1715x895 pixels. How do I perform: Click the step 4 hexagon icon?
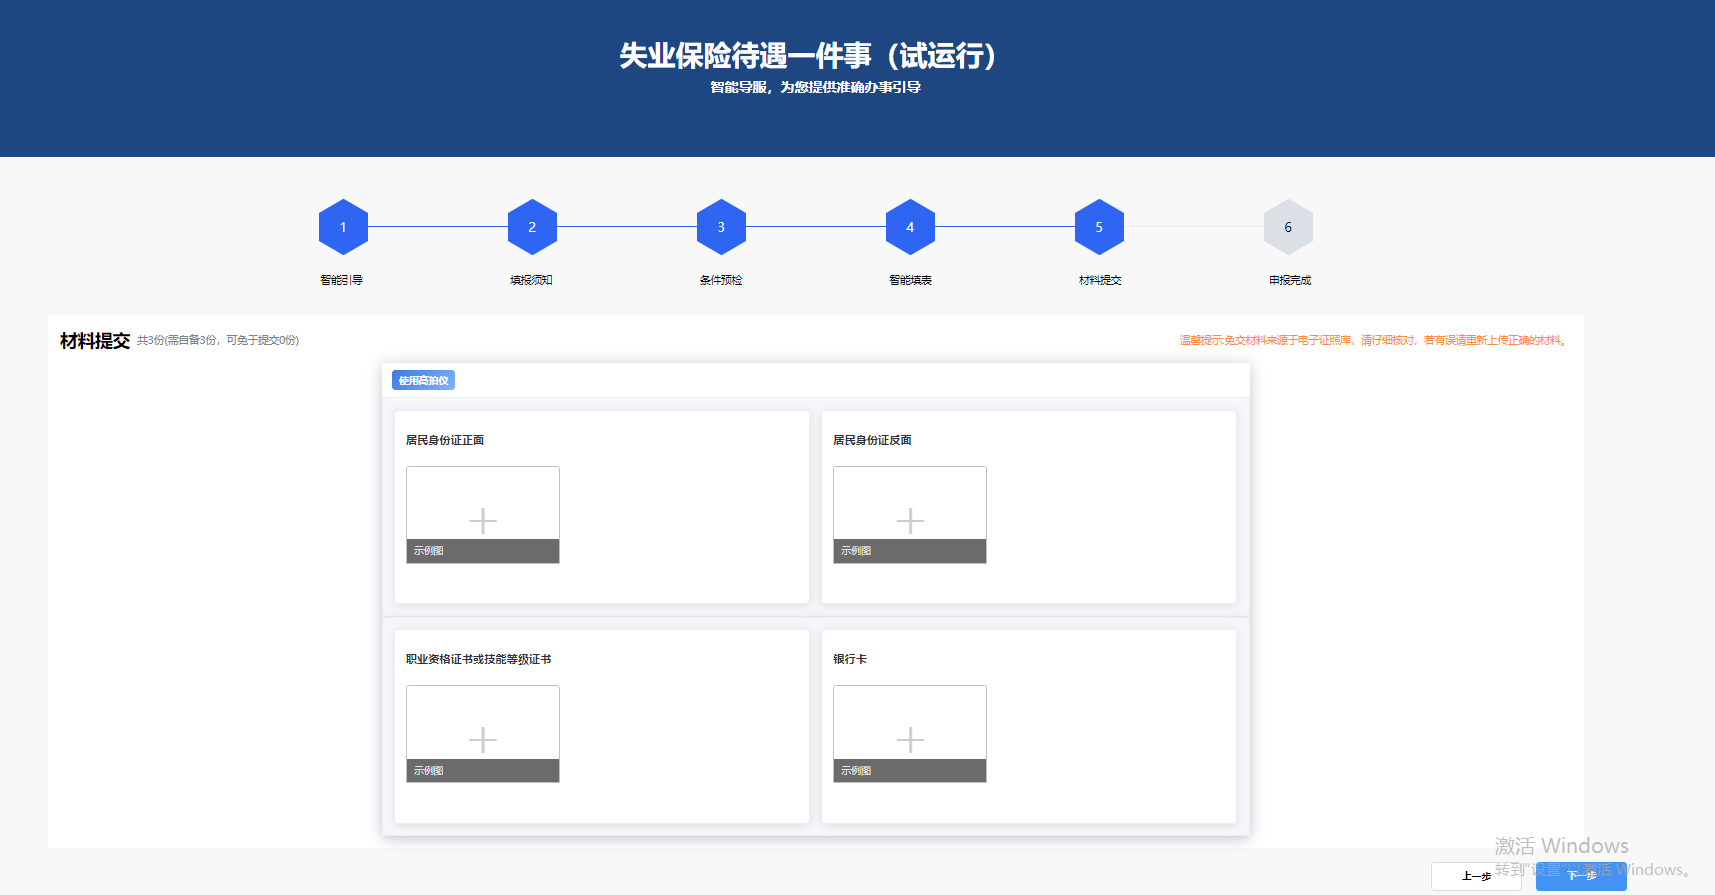tap(910, 227)
